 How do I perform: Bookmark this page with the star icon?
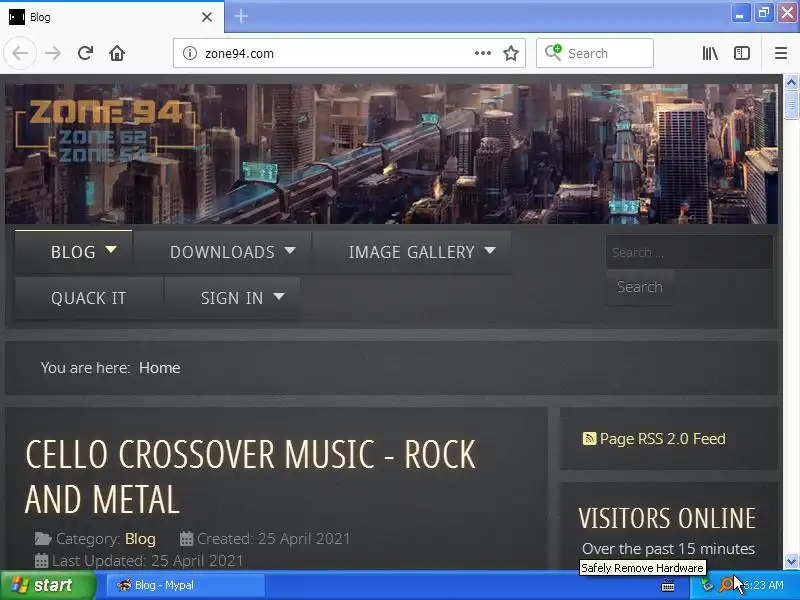[511, 53]
